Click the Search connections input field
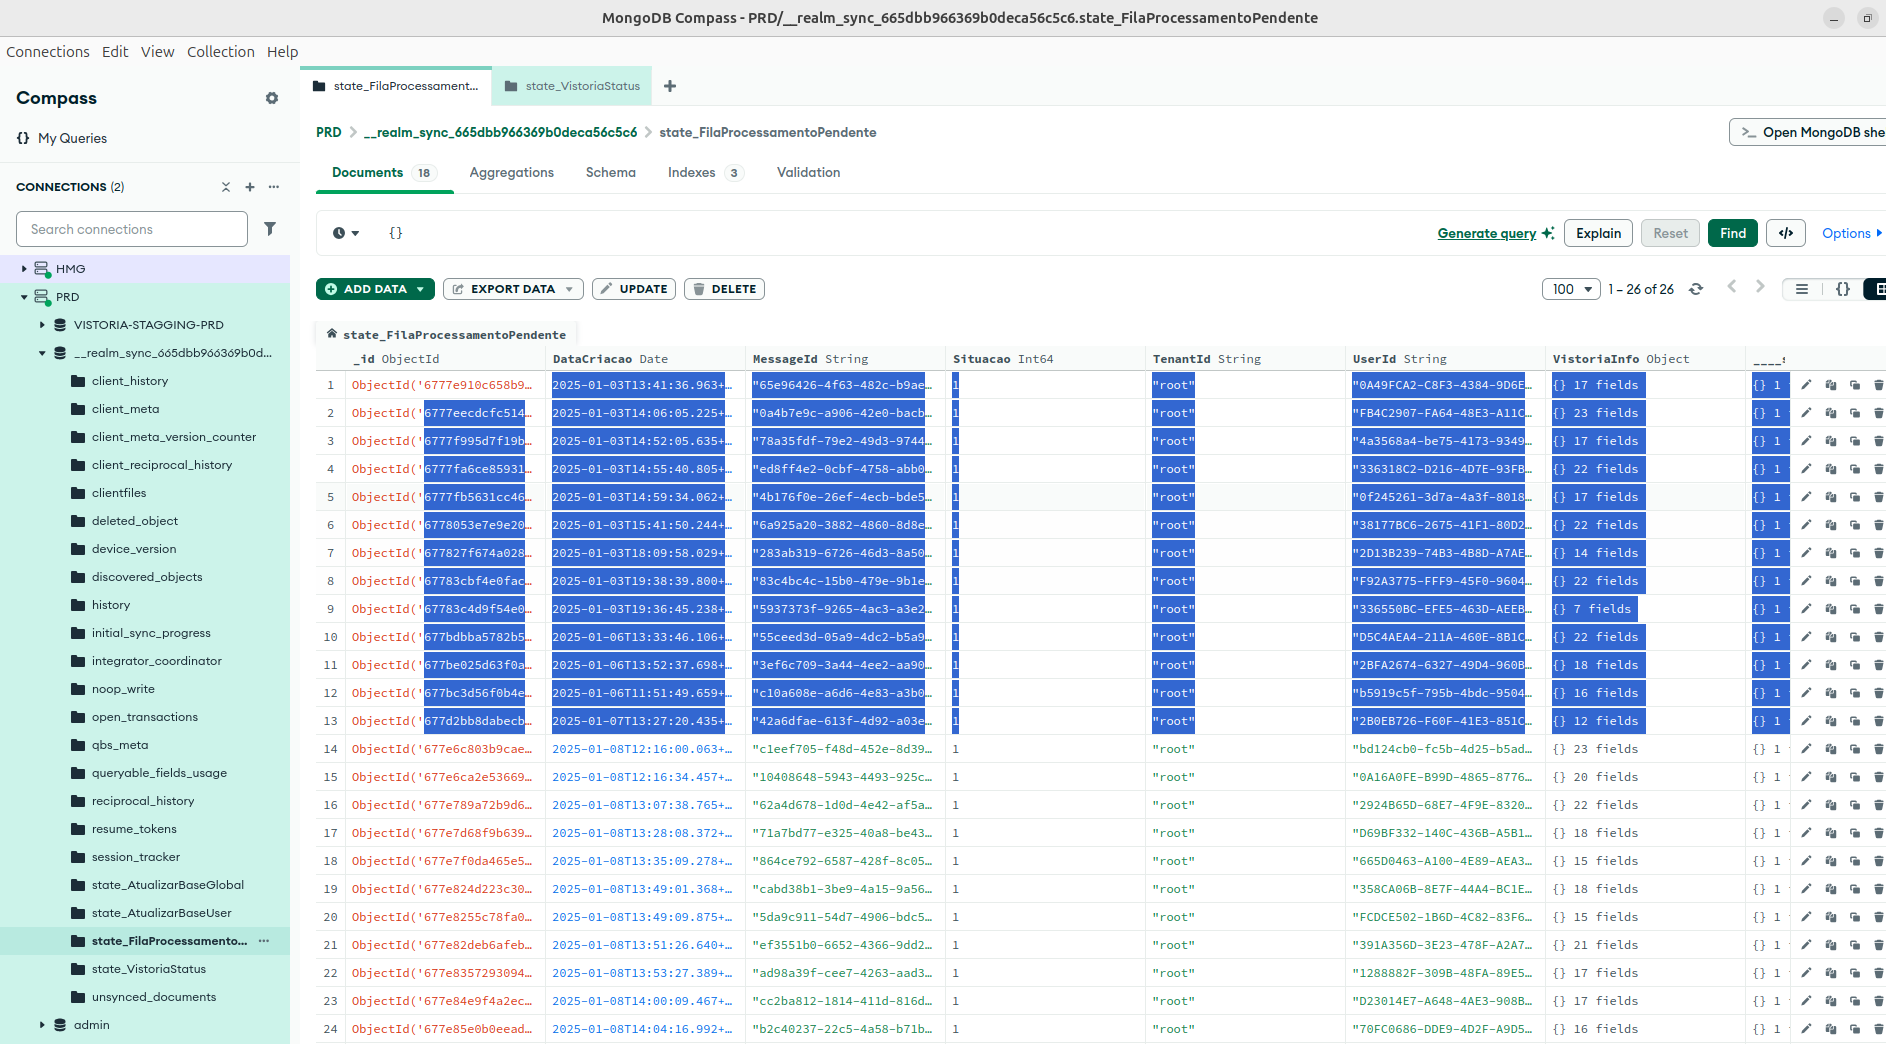 (132, 229)
